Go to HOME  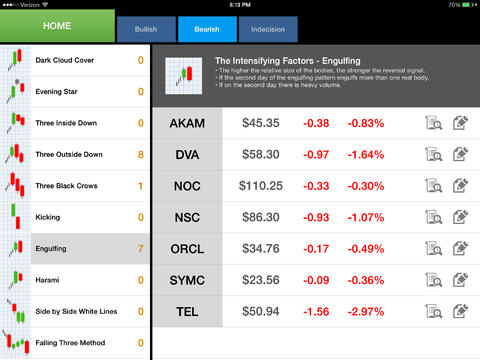point(57,26)
